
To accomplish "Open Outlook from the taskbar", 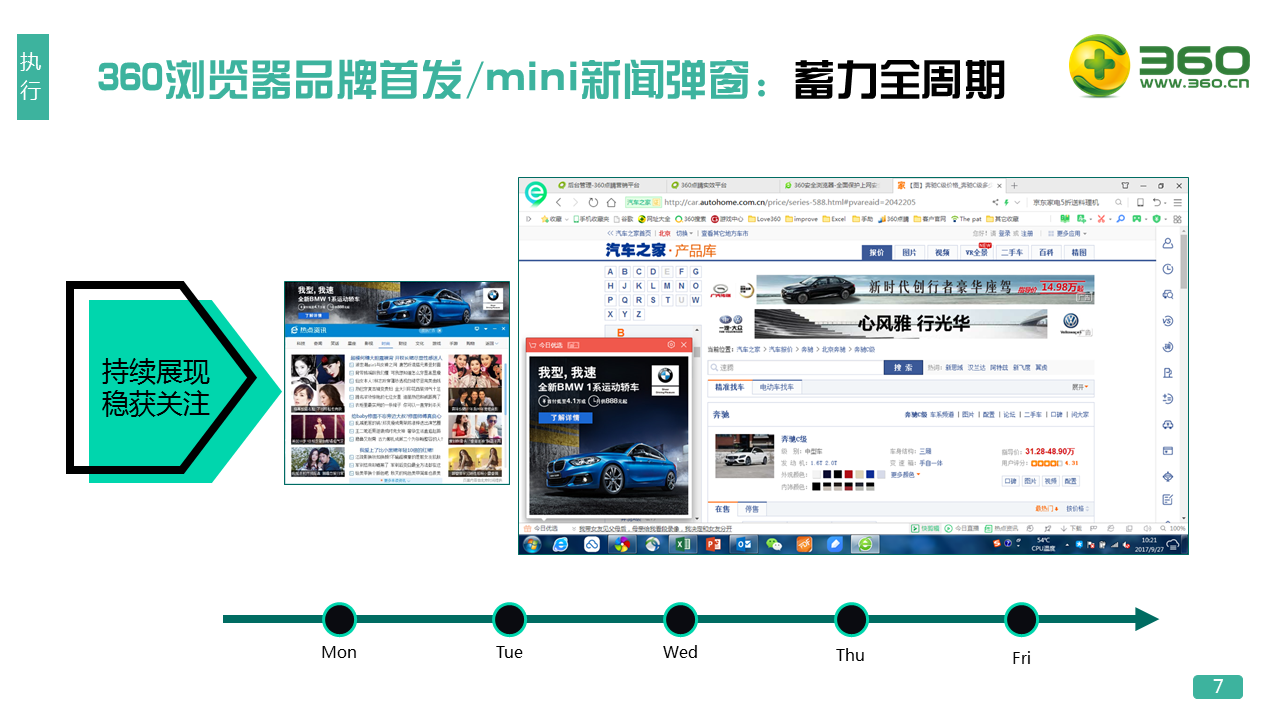I will click(x=744, y=545).
